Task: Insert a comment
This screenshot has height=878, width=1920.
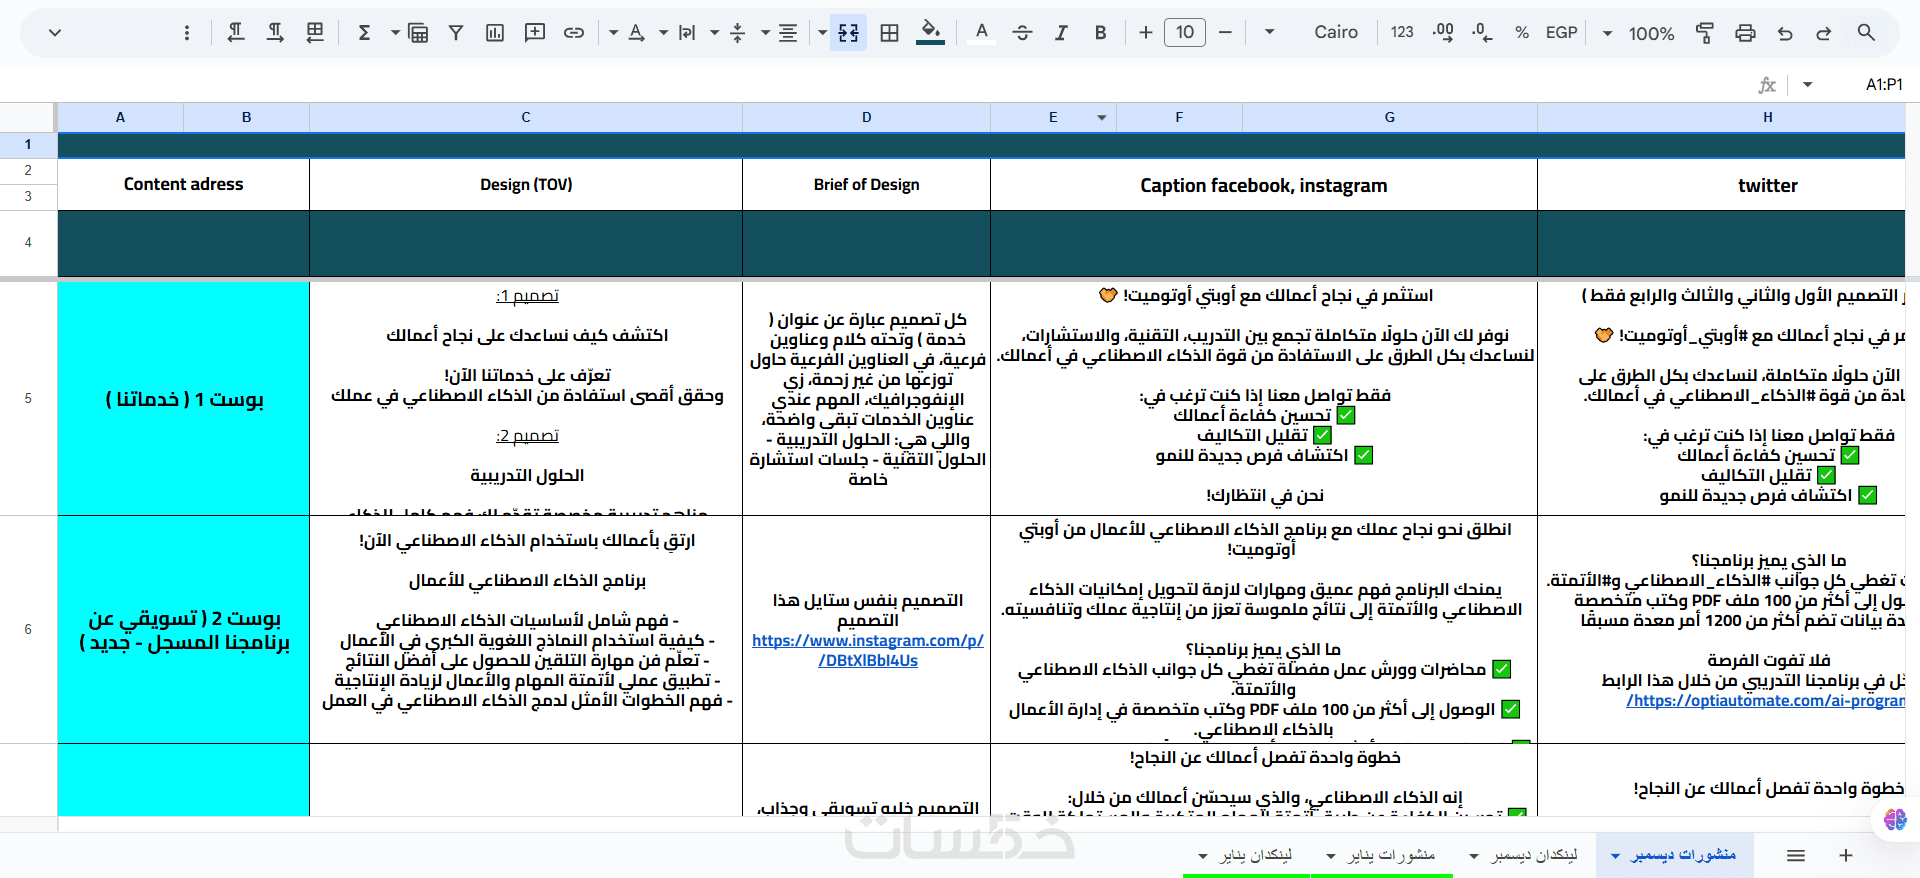Action: pyautogui.click(x=535, y=33)
